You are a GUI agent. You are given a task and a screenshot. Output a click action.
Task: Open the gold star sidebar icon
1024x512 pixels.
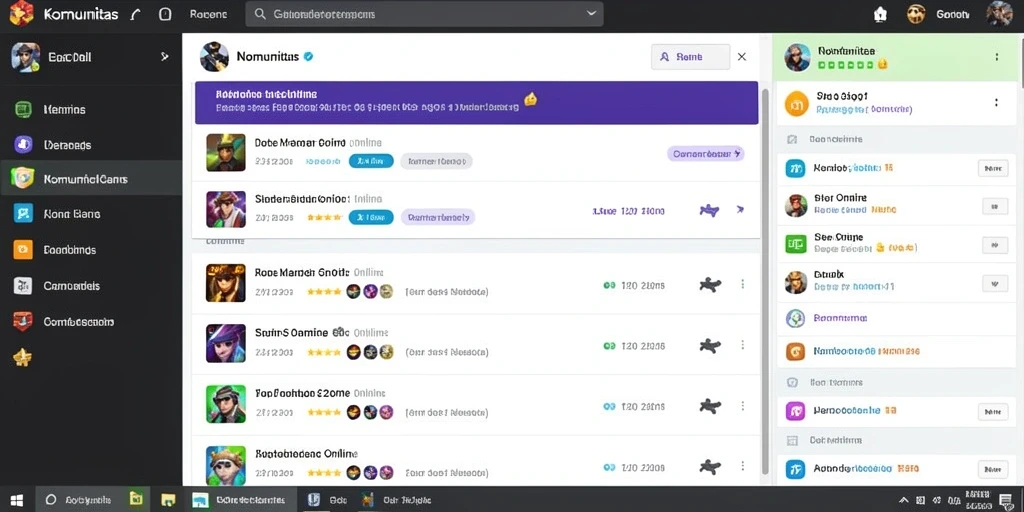tap(23, 357)
